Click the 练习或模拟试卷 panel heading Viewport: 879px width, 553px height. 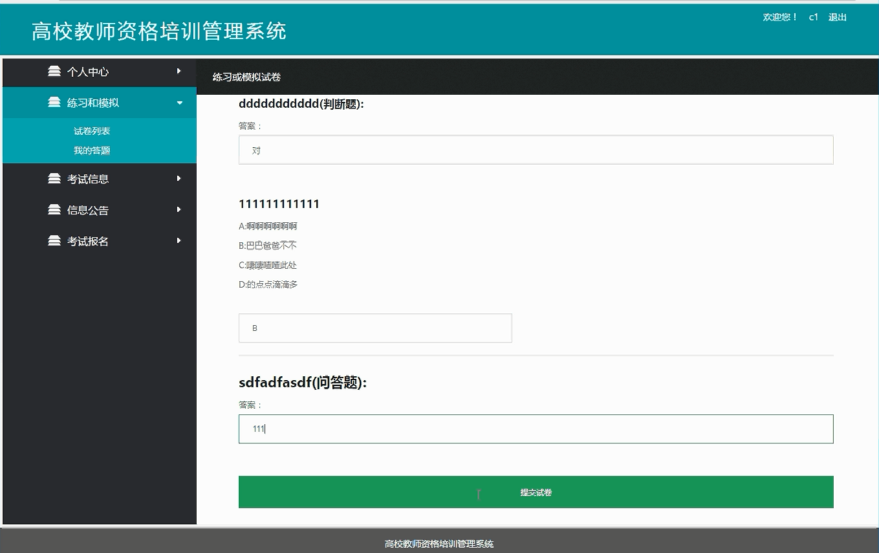pos(247,77)
